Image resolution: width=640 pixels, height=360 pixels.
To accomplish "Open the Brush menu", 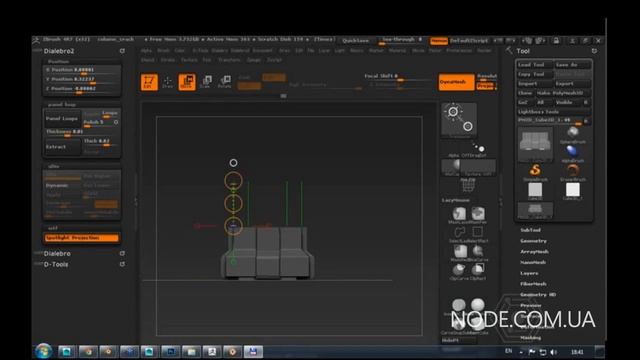I will [163, 51].
